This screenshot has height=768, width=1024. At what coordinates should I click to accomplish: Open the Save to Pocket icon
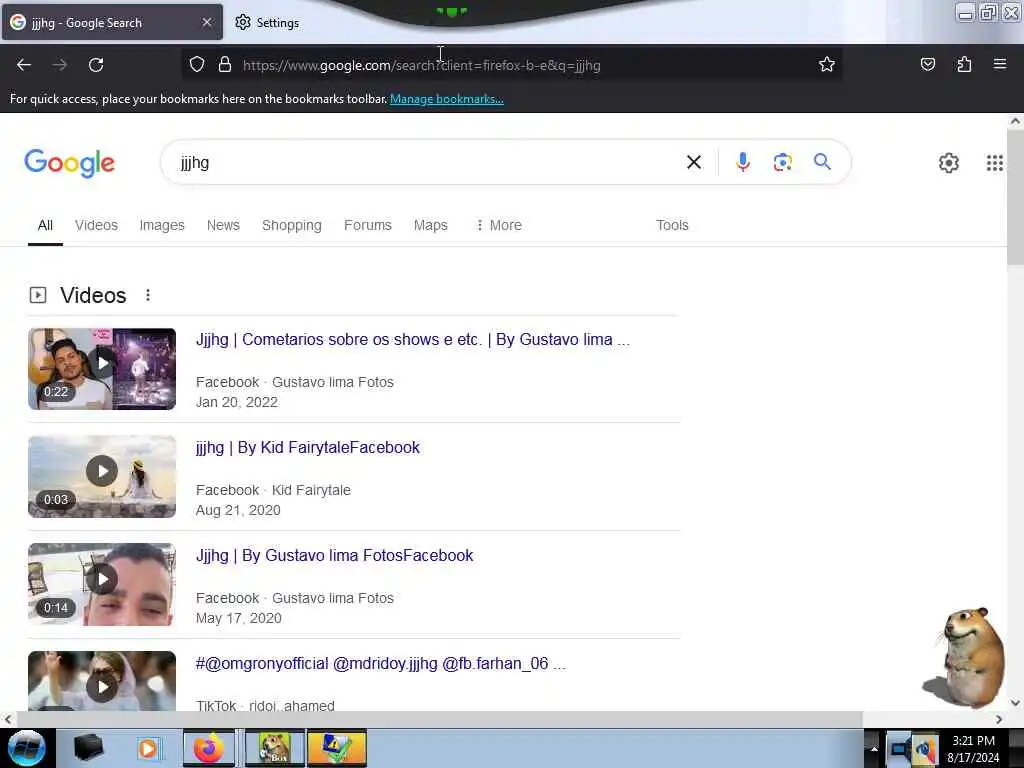tap(927, 64)
